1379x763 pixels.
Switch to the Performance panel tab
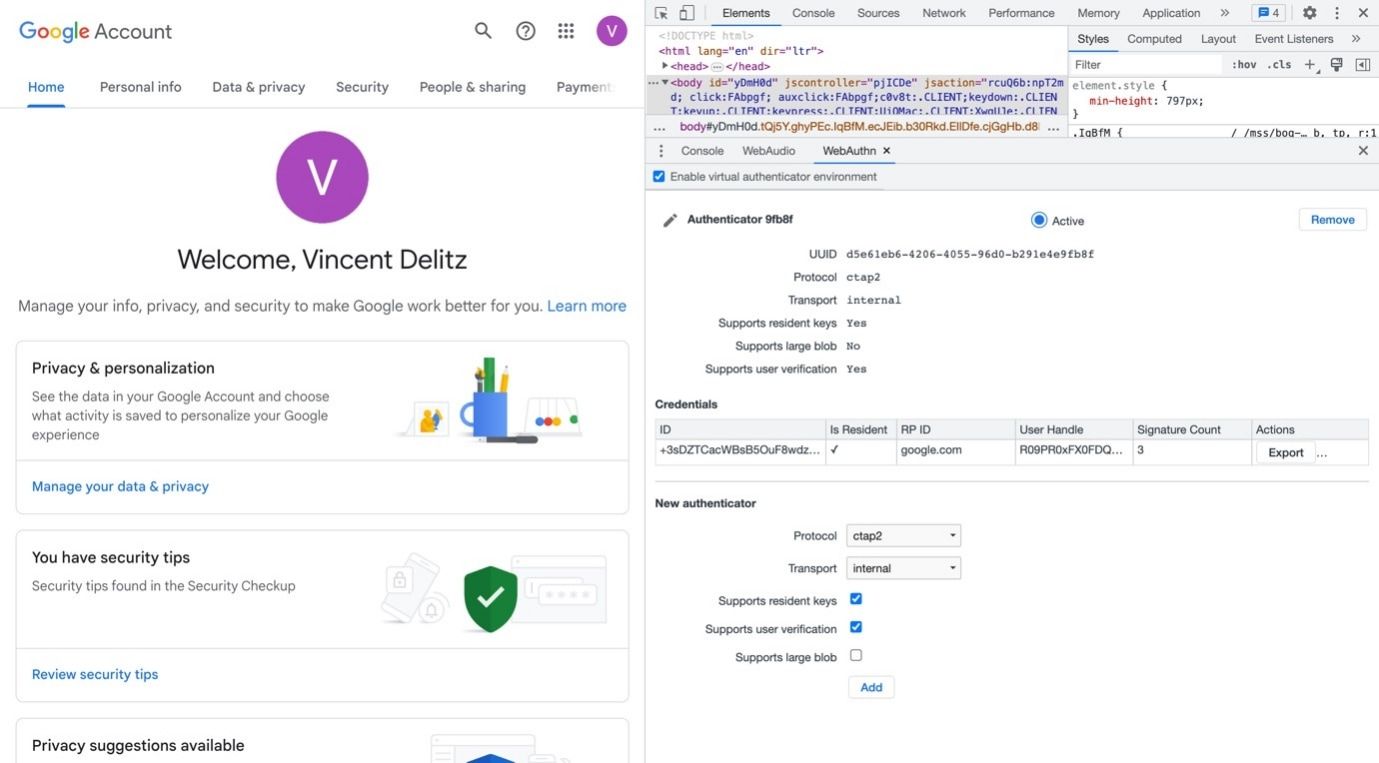coord(1021,13)
